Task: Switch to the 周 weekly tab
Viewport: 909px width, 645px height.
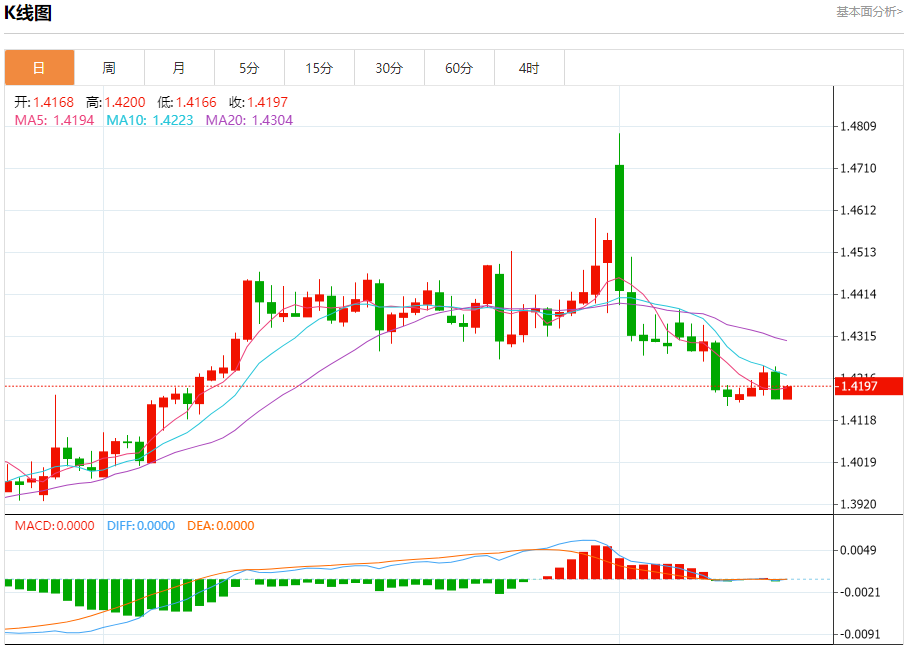Action: point(109,68)
